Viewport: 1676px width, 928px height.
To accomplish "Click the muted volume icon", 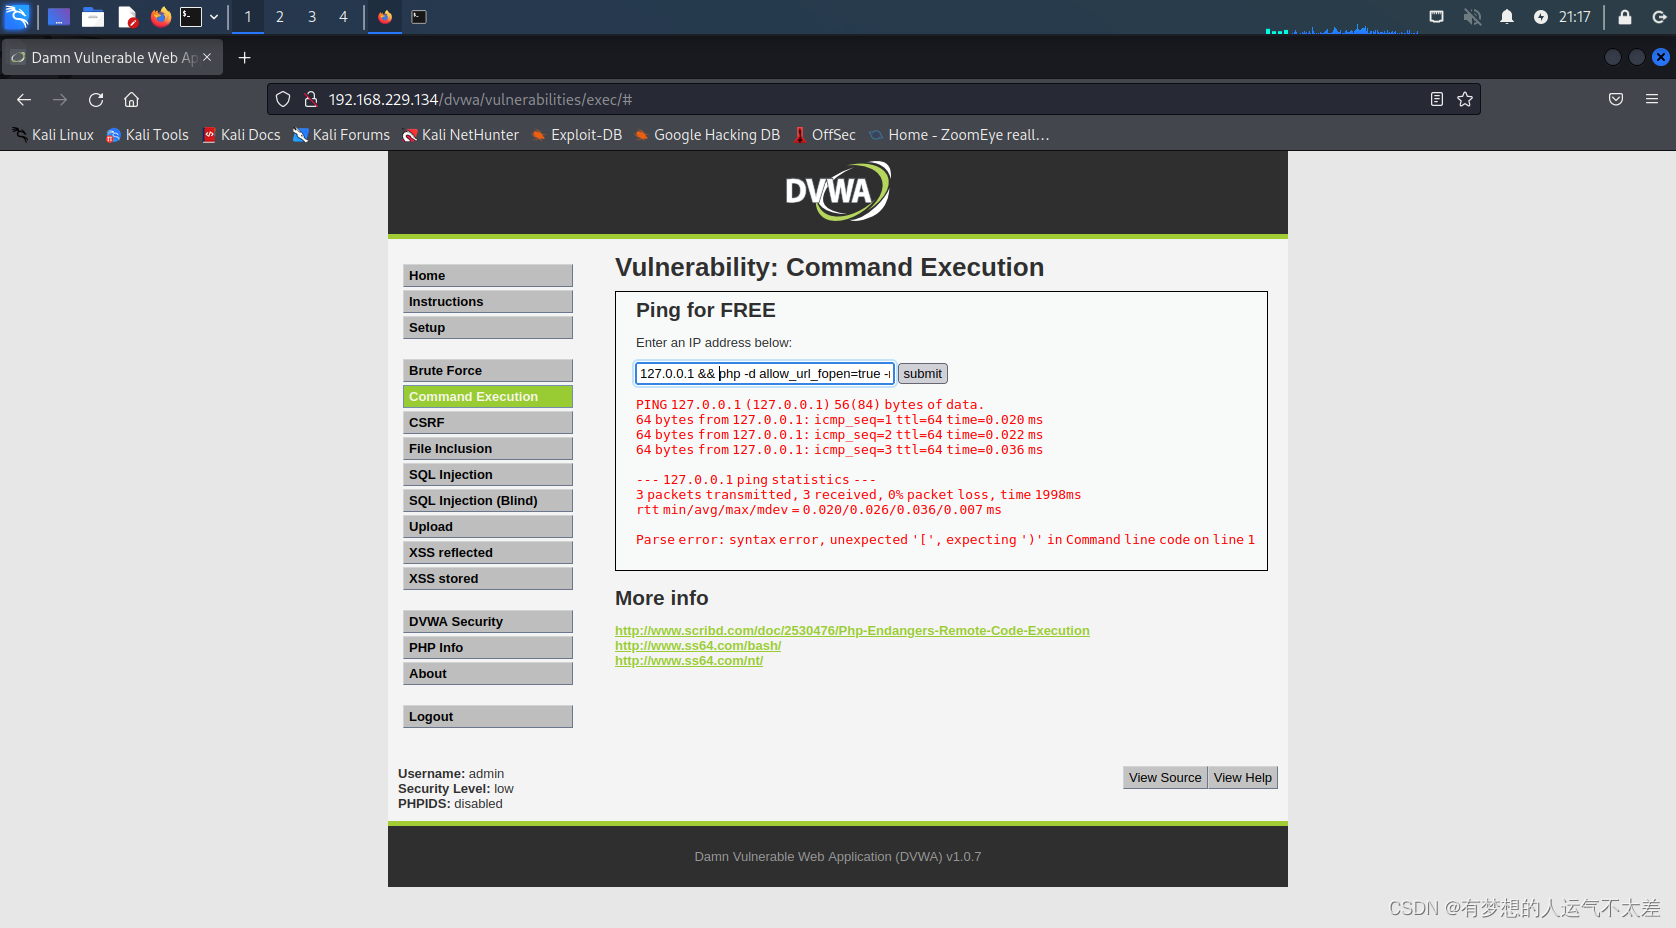I will tap(1472, 17).
